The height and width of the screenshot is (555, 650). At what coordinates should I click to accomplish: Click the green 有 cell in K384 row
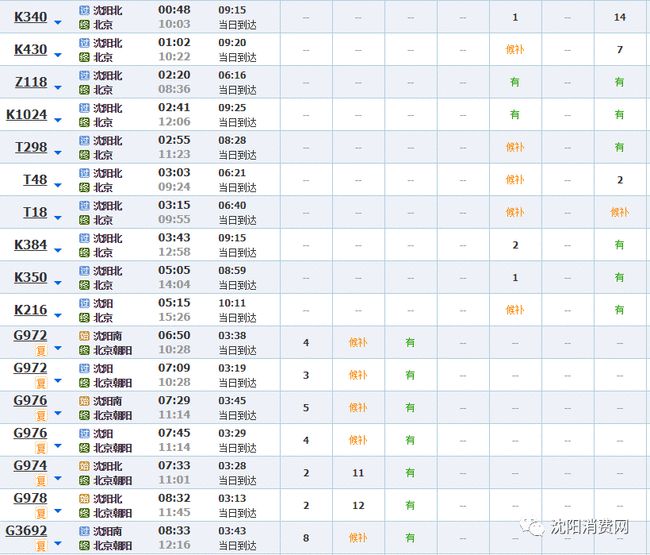click(x=619, y=245)
